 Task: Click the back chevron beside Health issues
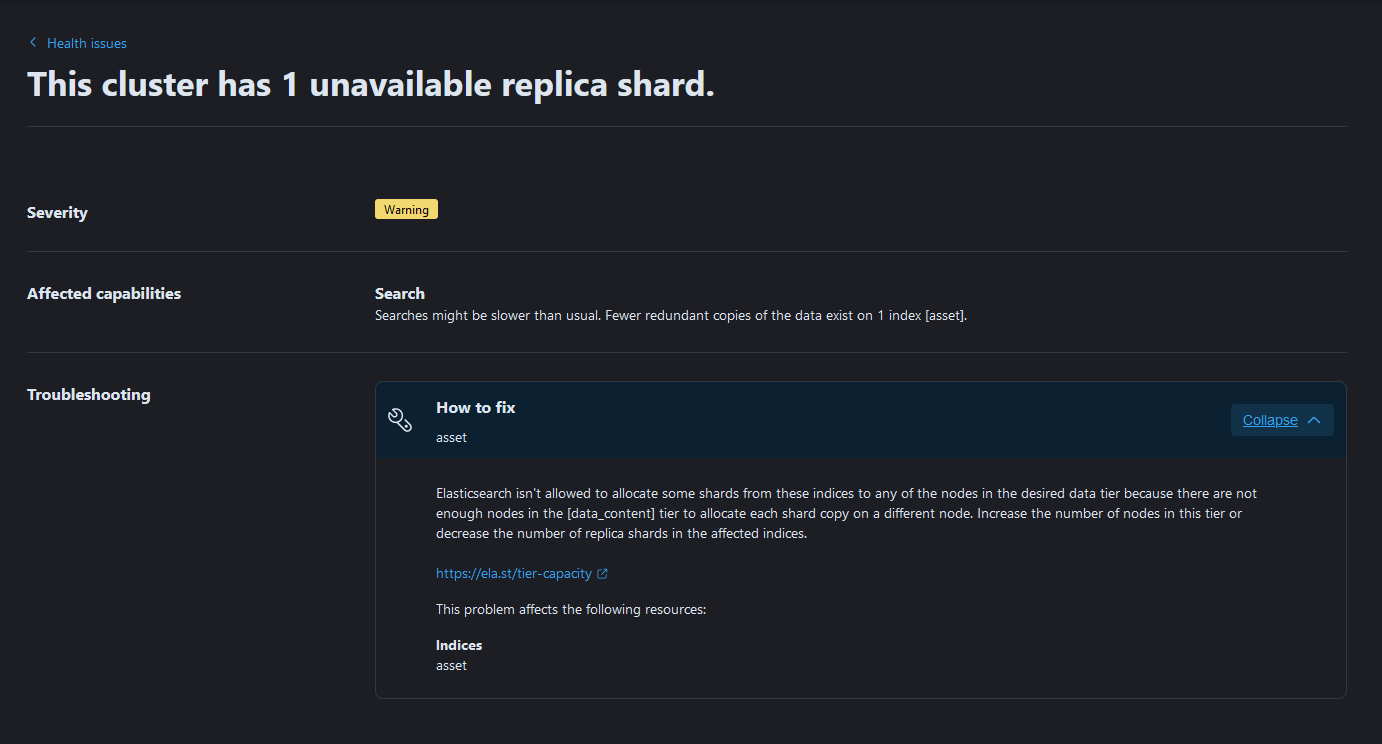33,43
